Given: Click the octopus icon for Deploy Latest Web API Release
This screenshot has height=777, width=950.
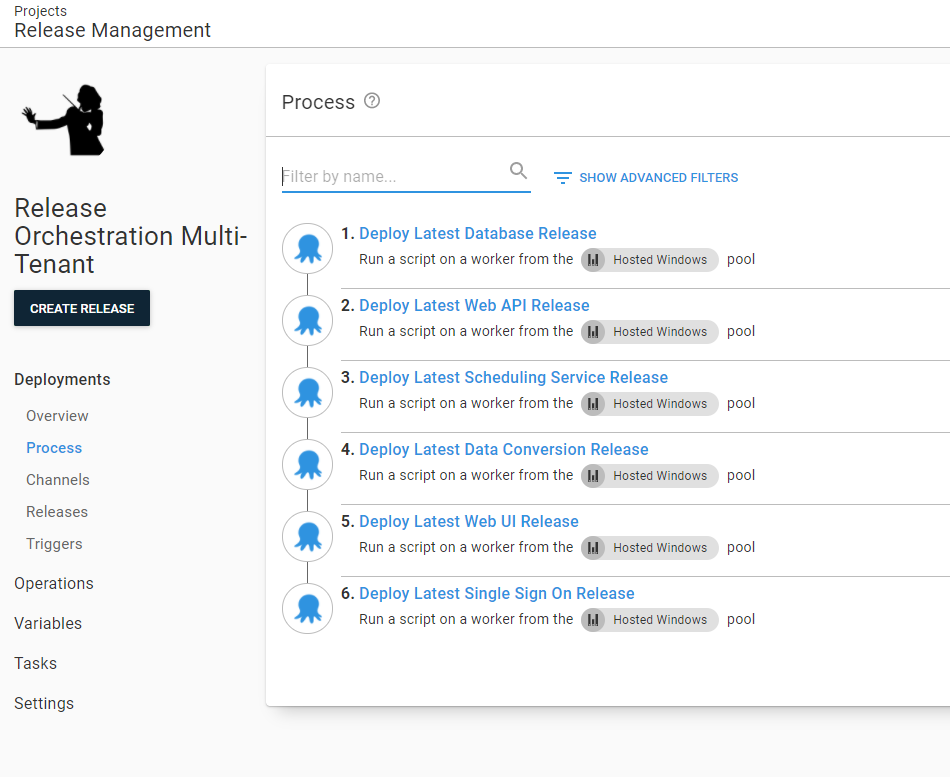Looking at the screenshot, I should [x=307, y=320].
